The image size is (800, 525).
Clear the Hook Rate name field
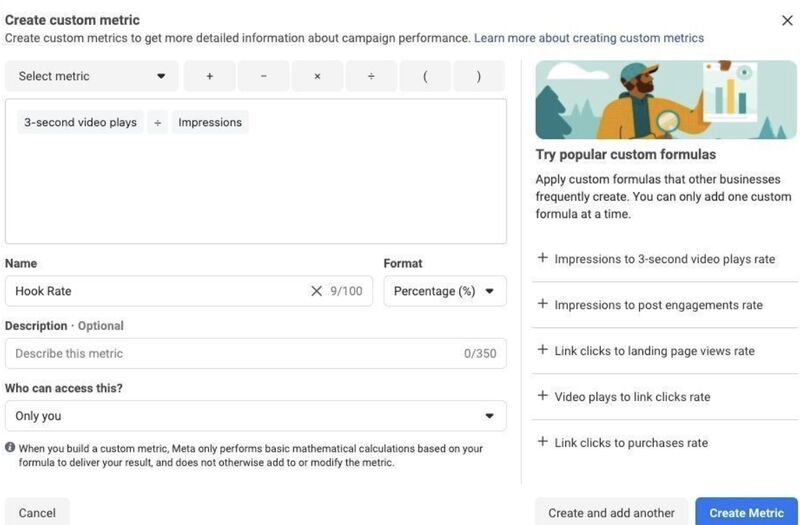[316, 291]
